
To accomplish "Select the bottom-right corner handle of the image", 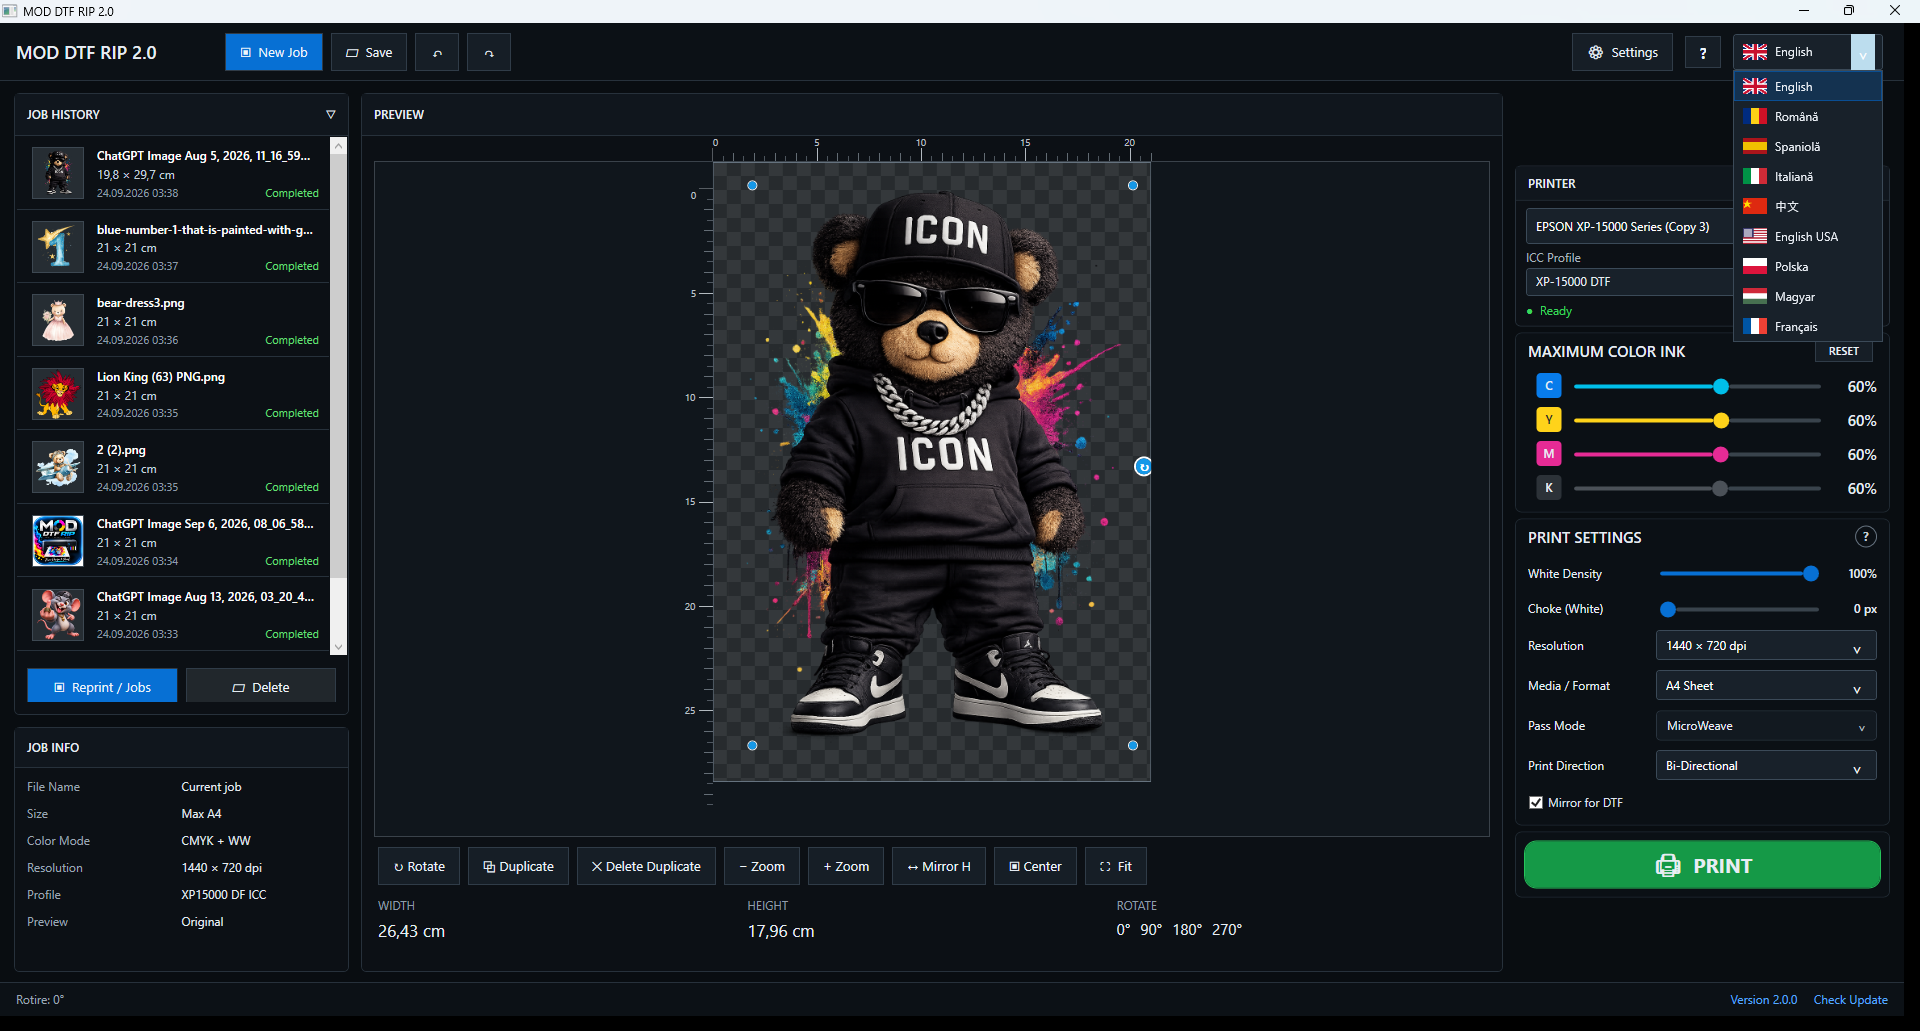I will pos(1133,745).
